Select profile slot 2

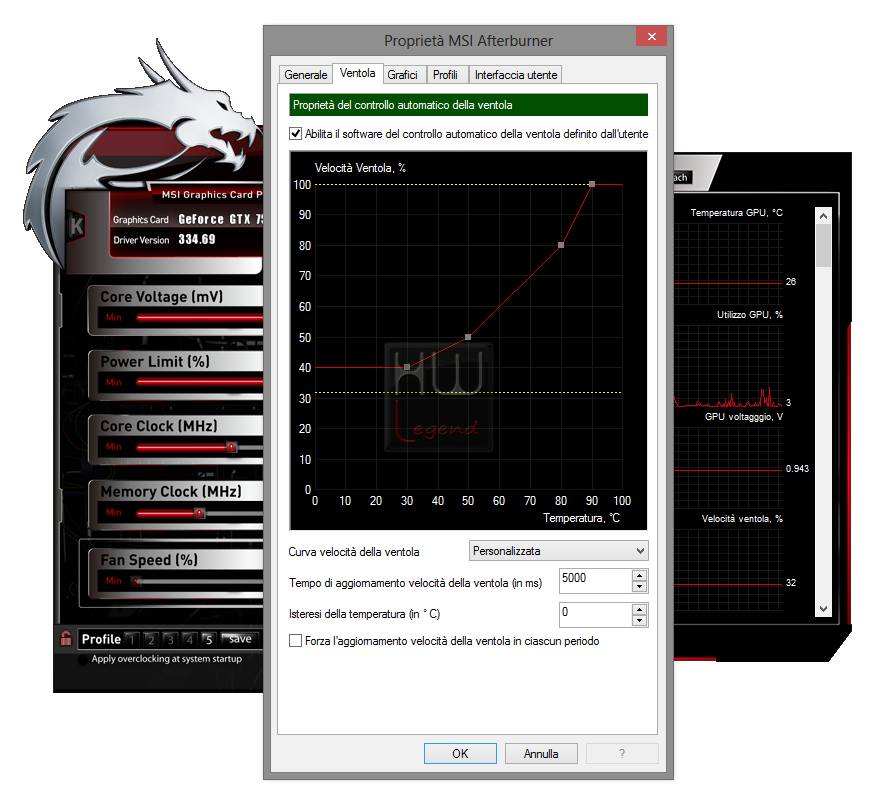151,639
